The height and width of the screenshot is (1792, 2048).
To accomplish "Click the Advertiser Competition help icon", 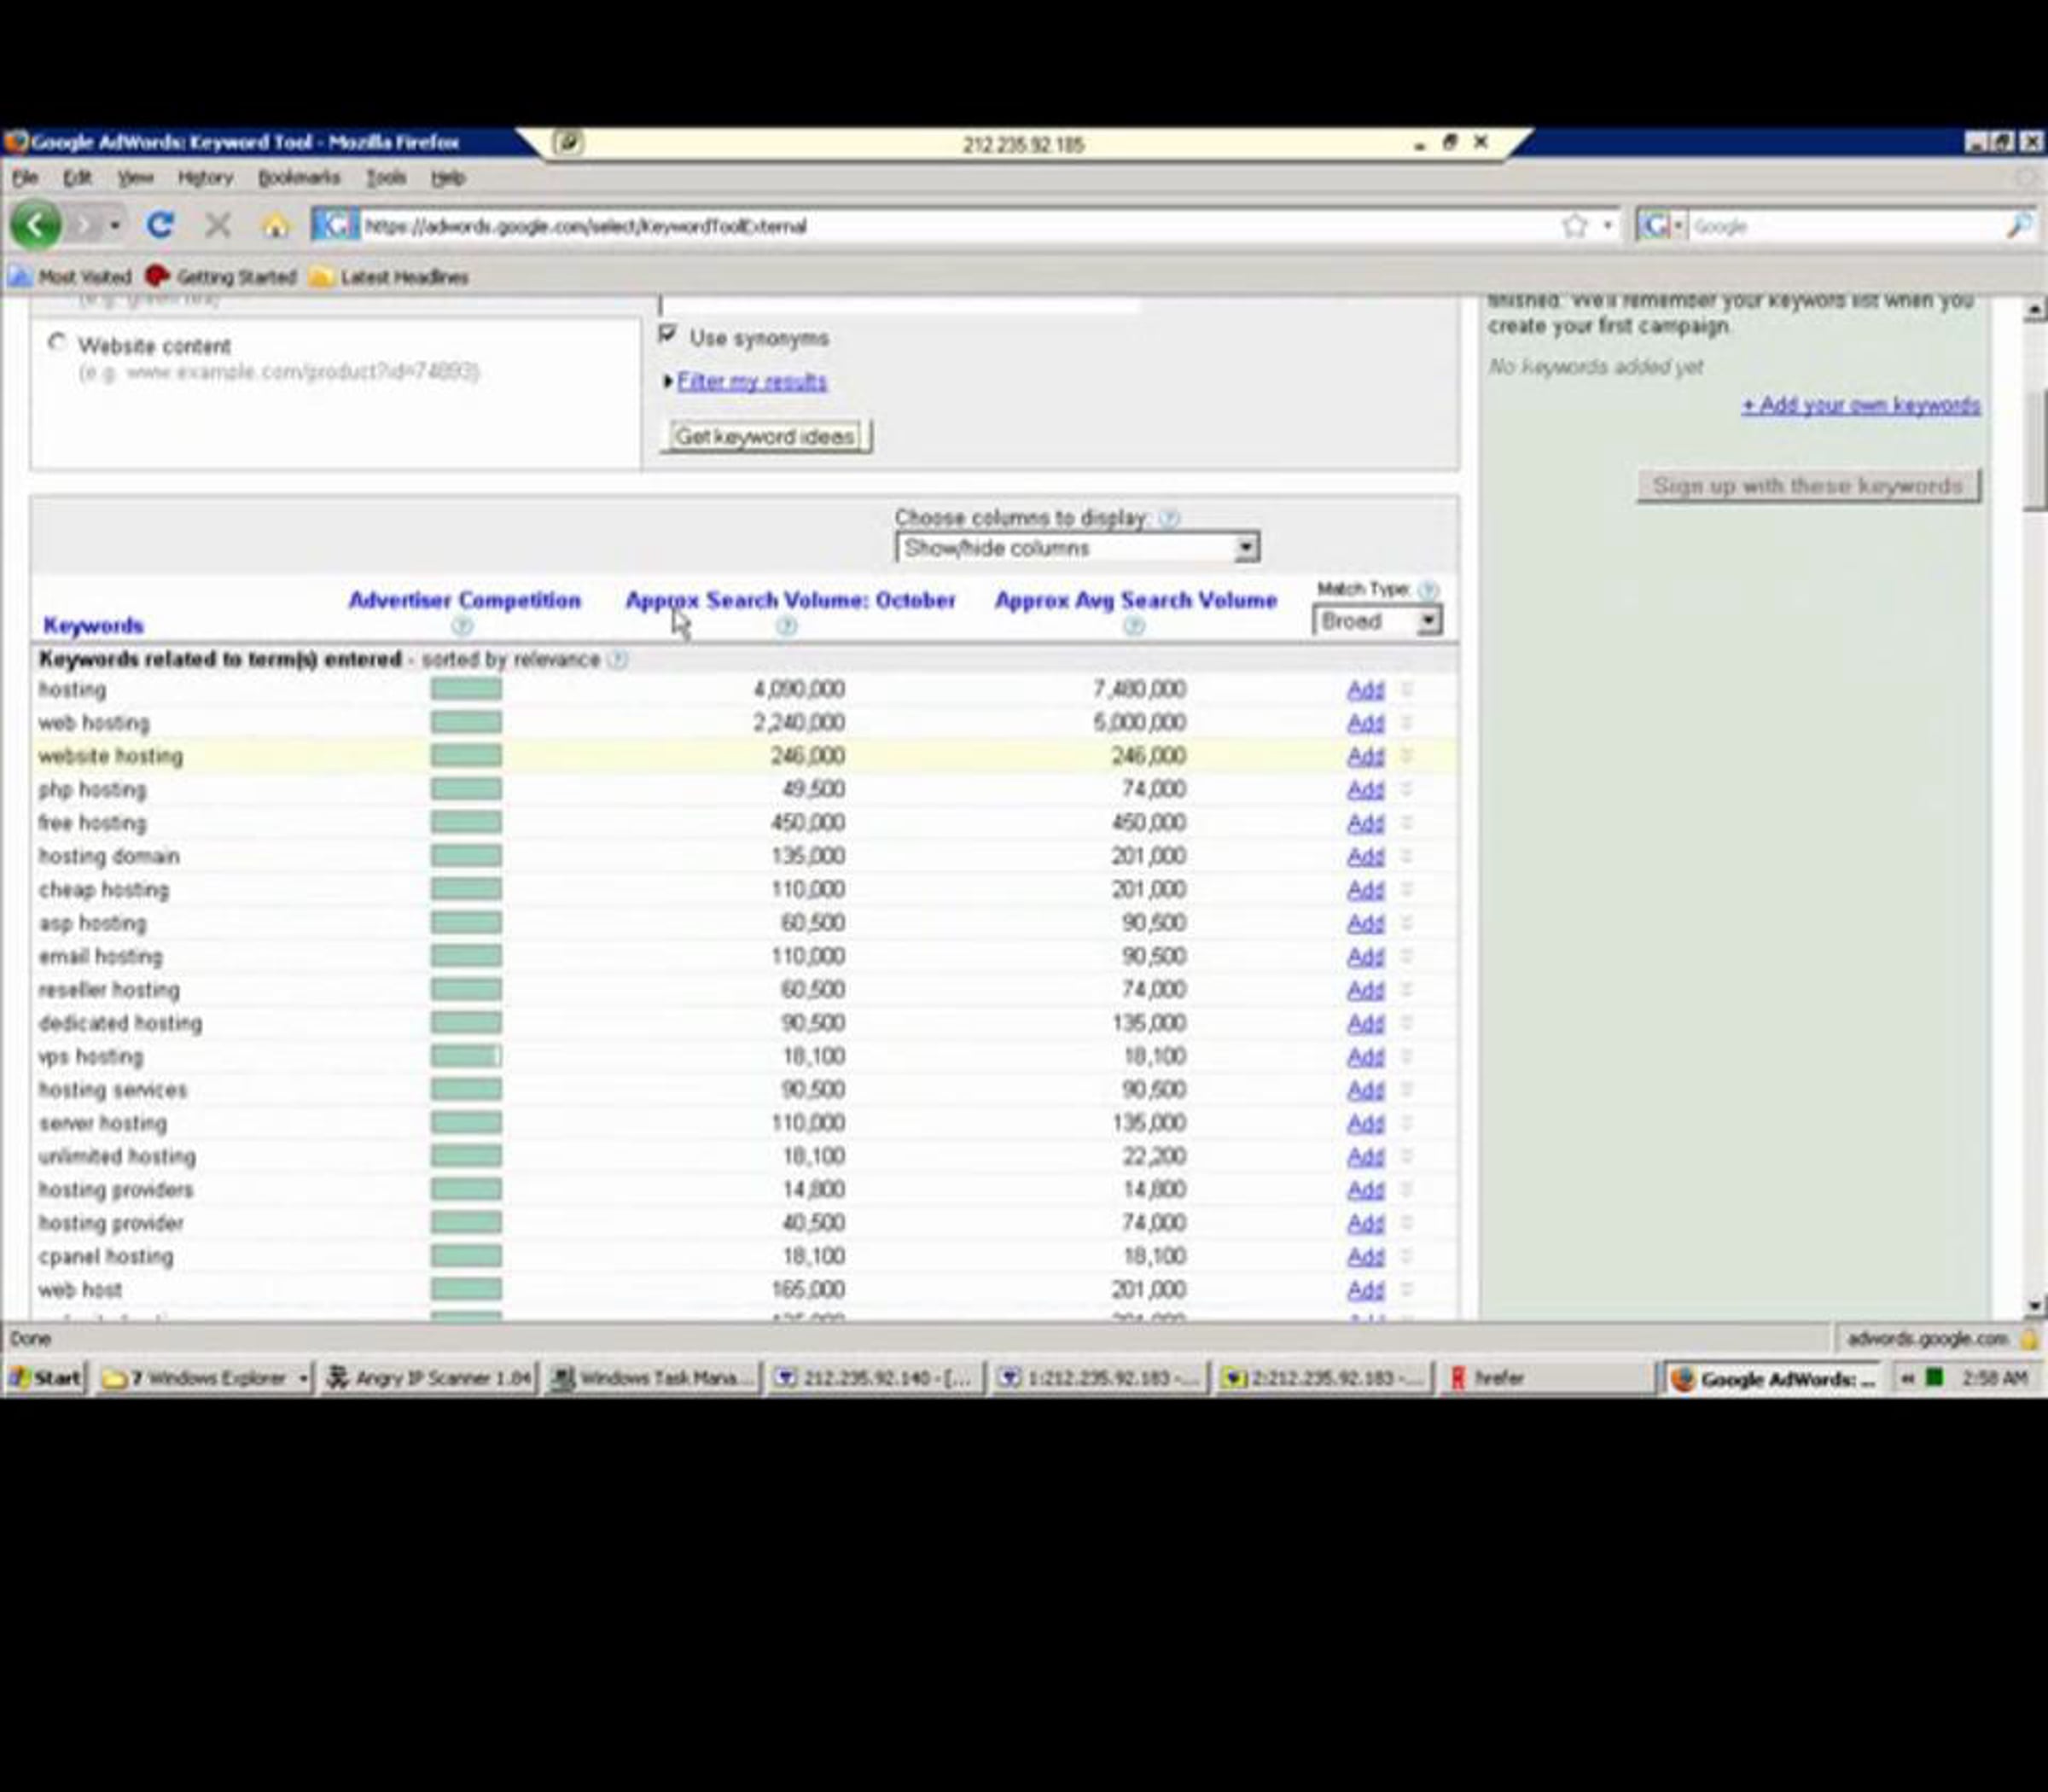I will 462,627.
